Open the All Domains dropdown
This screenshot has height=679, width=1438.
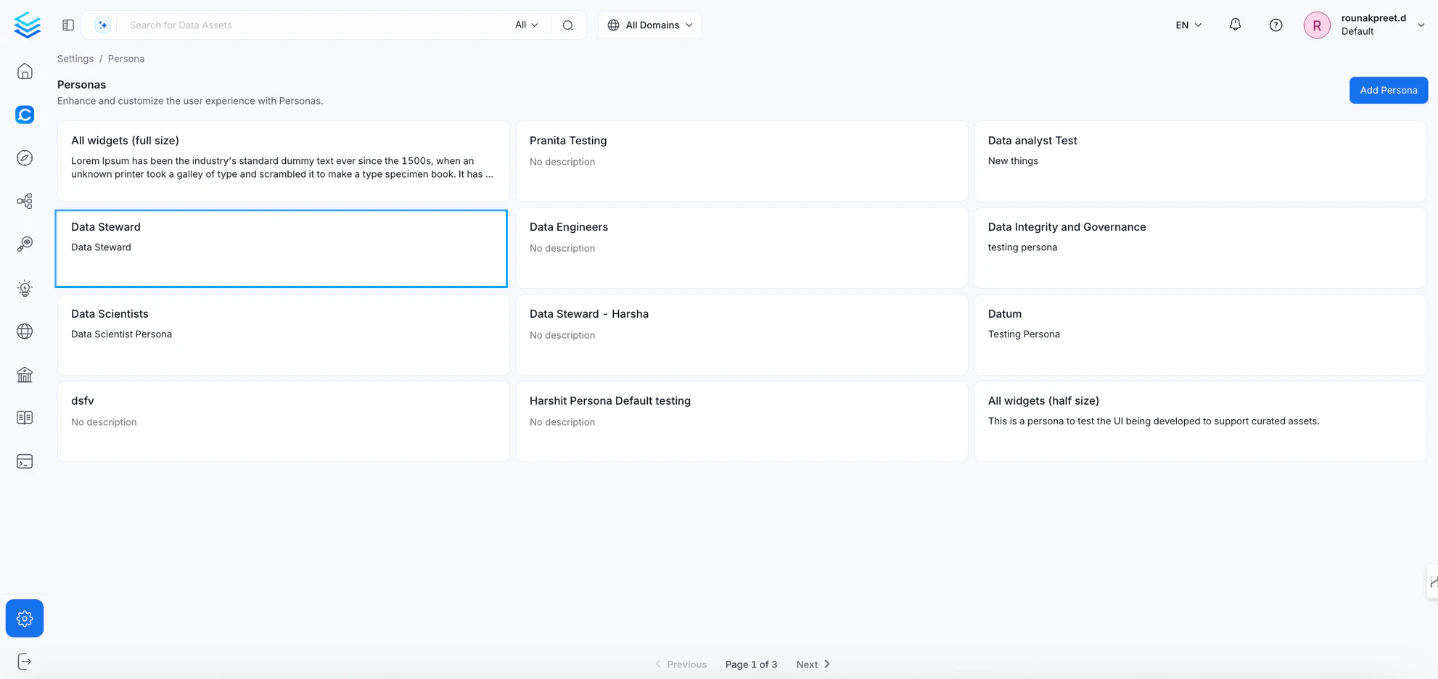(650, 25)
